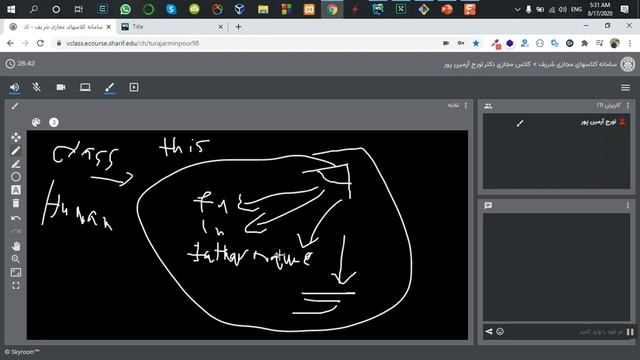Screen dimensions: 640x360
Task: Click the brush icon beside the user name
Action: [520, 123]
